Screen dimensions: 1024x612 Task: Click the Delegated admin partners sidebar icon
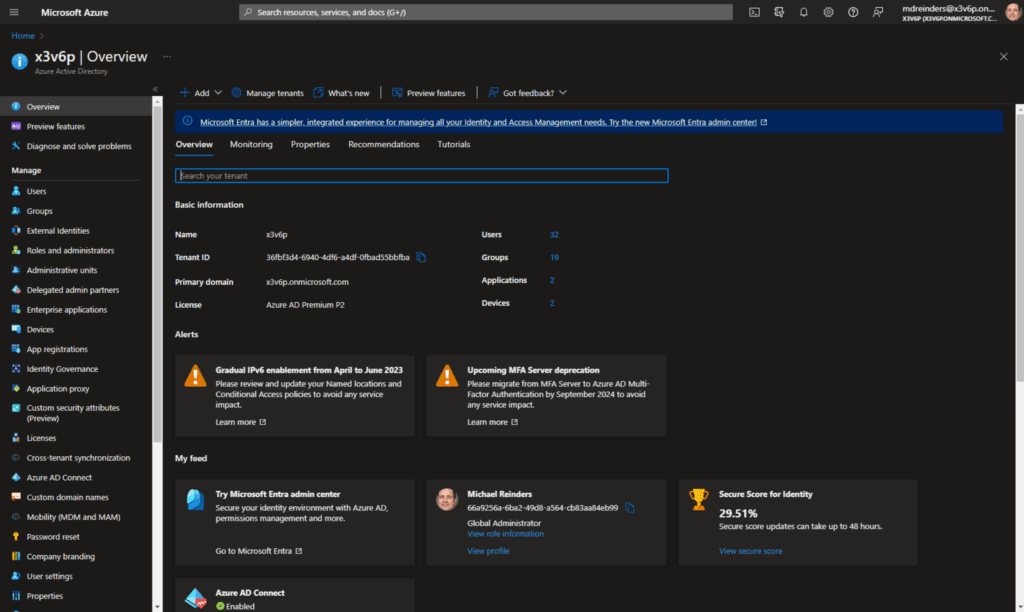16,290
